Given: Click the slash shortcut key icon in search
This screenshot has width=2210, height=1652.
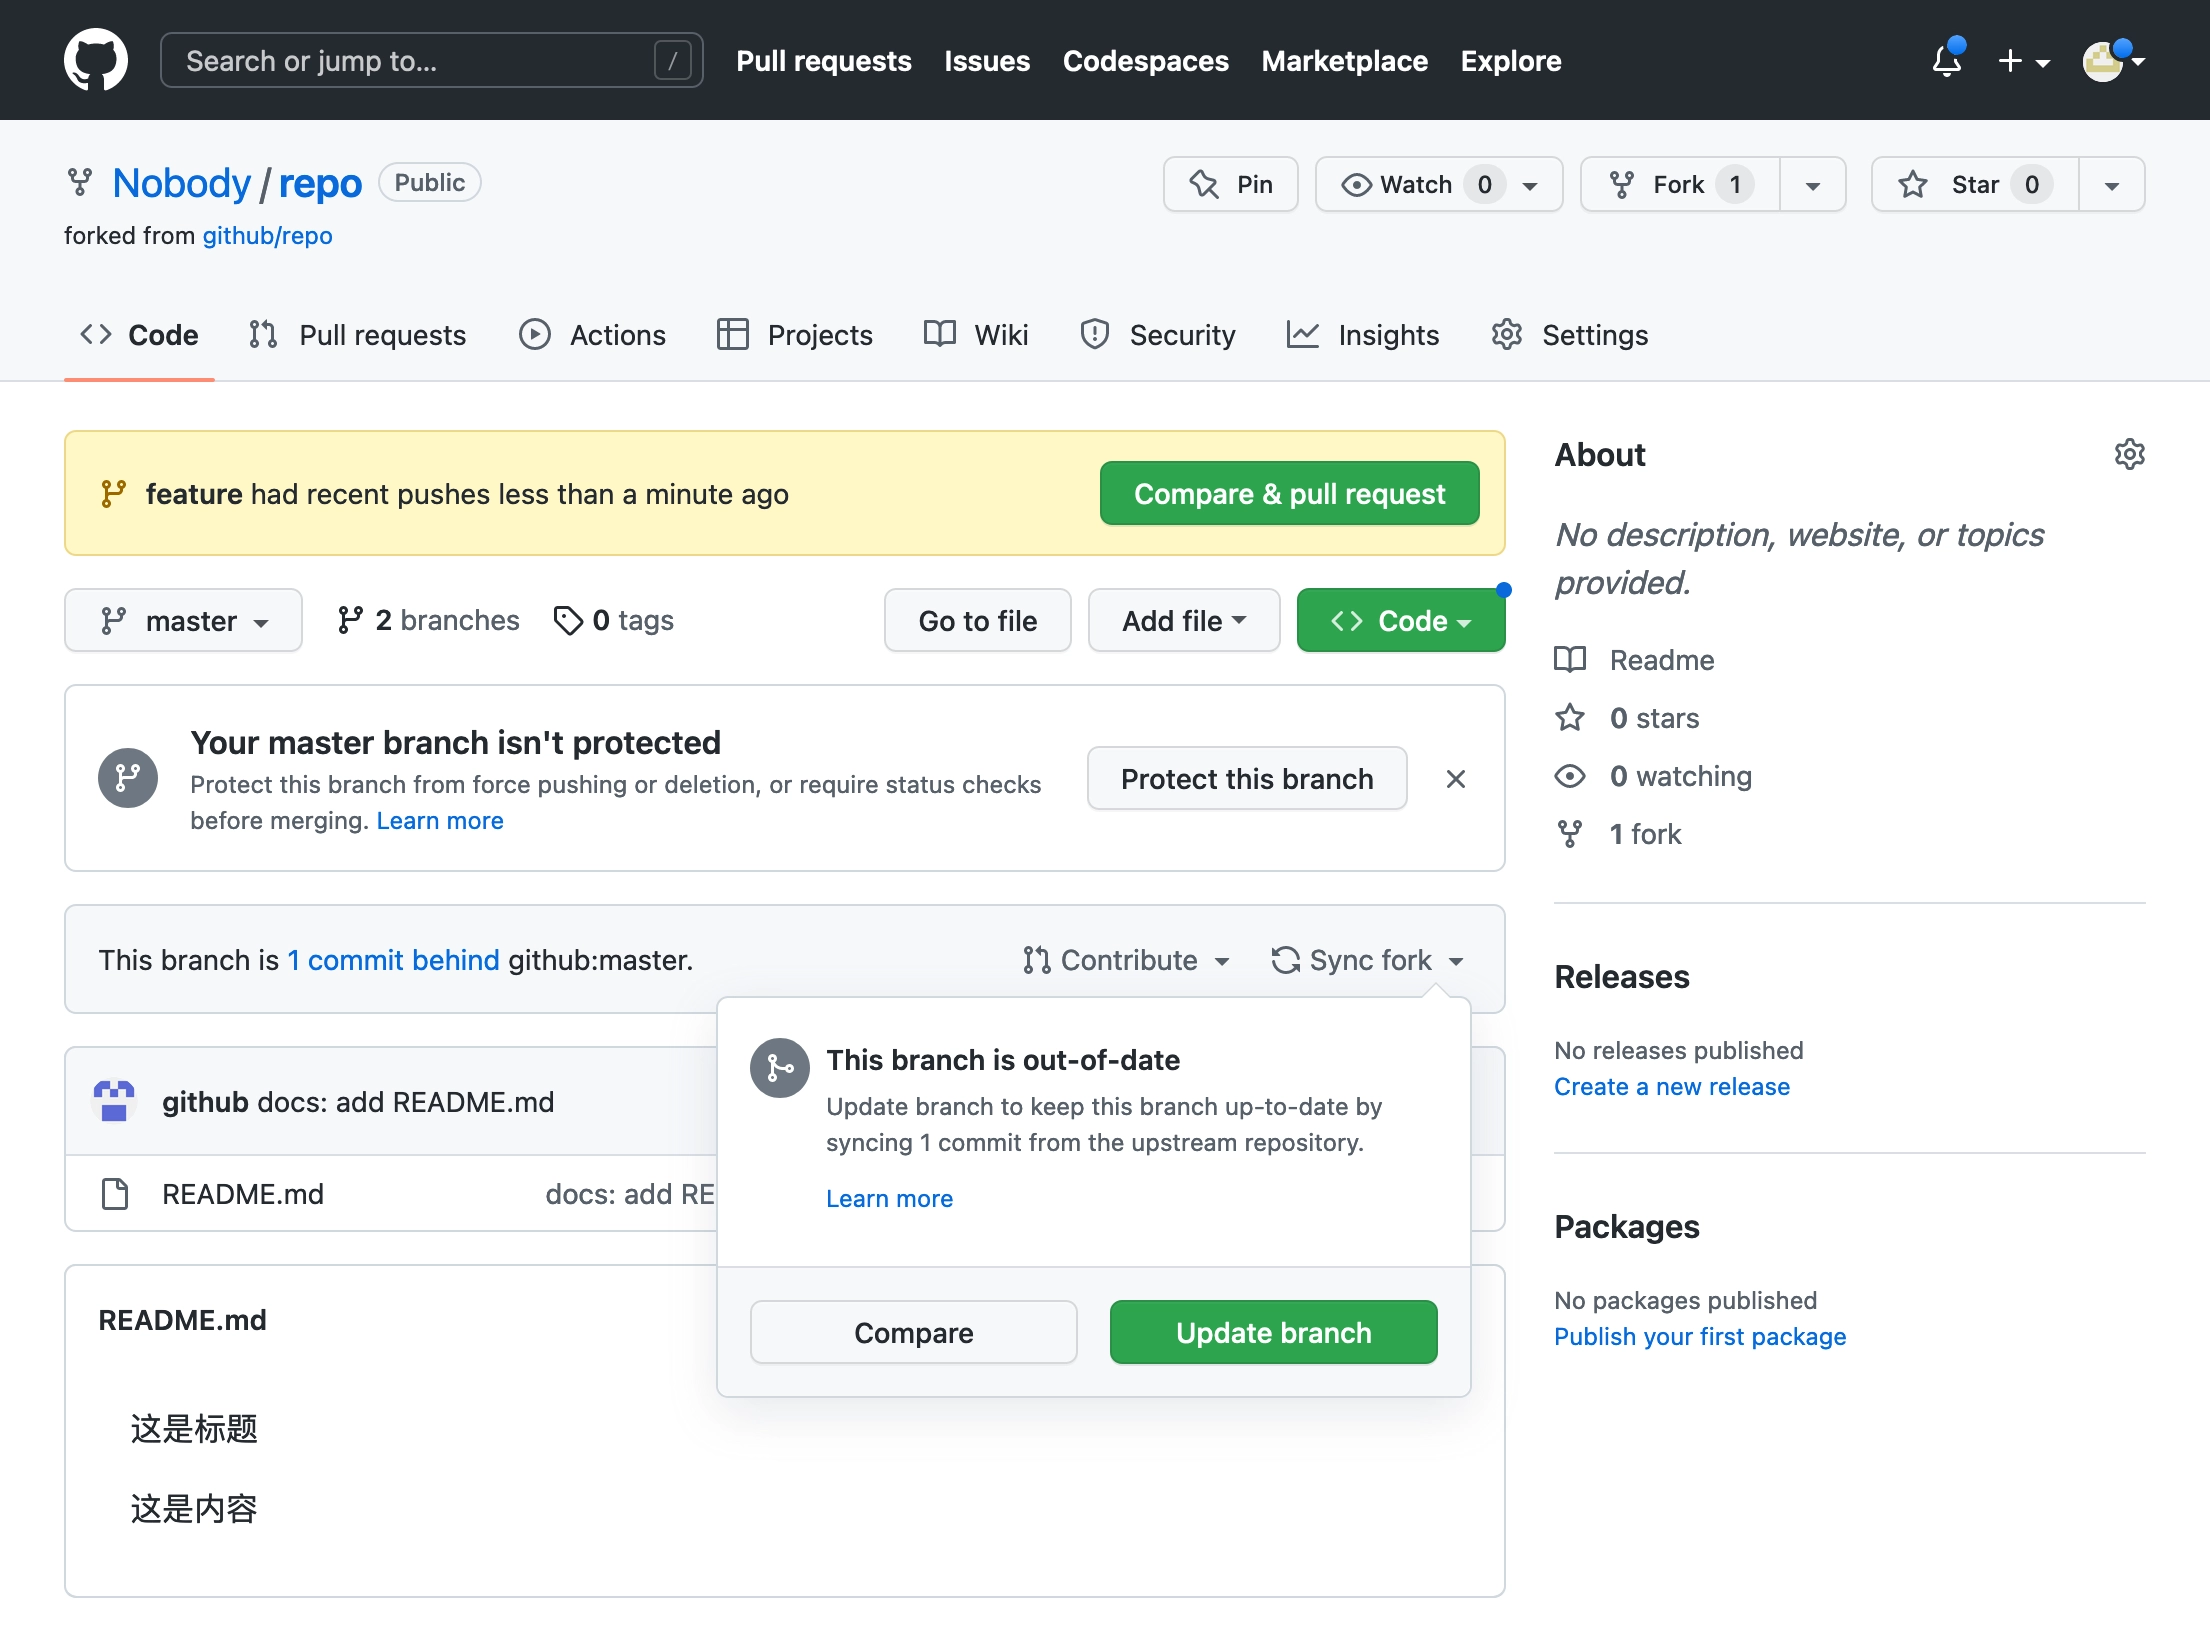Looking at the screenshot, I should 672,61.
